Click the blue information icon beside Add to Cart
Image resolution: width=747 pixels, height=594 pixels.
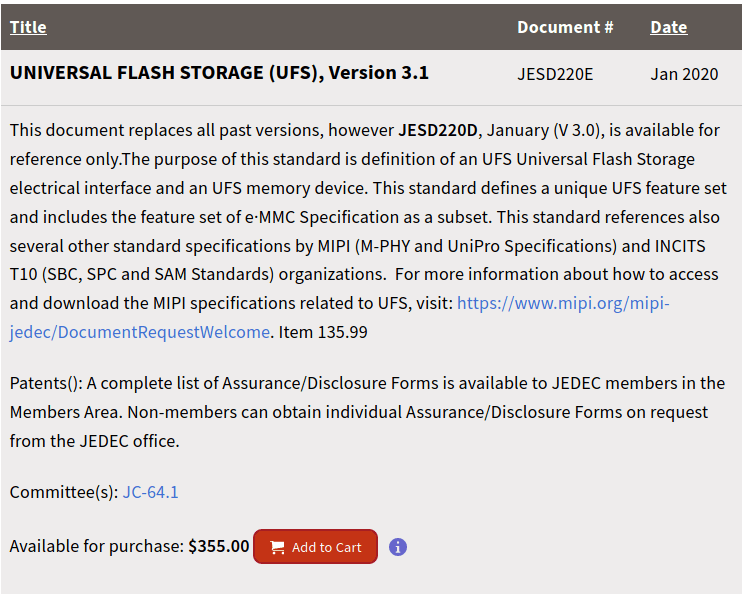[398, 547]
